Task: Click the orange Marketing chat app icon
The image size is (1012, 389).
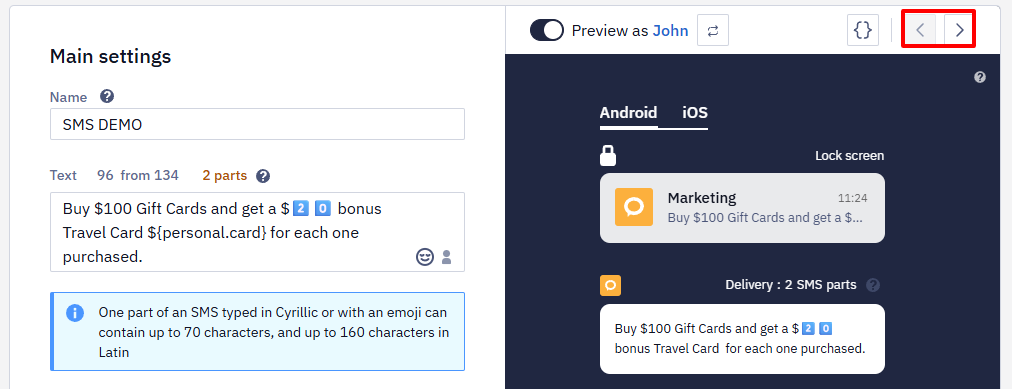Action: tap(634, 207)
